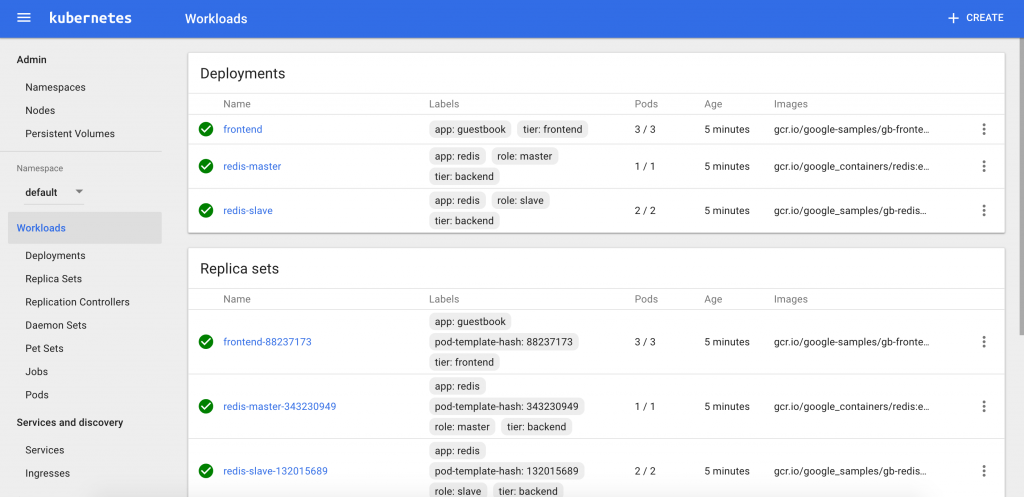Click the three-dot menu for frontend-88237173 replica set
The image size is (1024, 497).
[983, 342]
